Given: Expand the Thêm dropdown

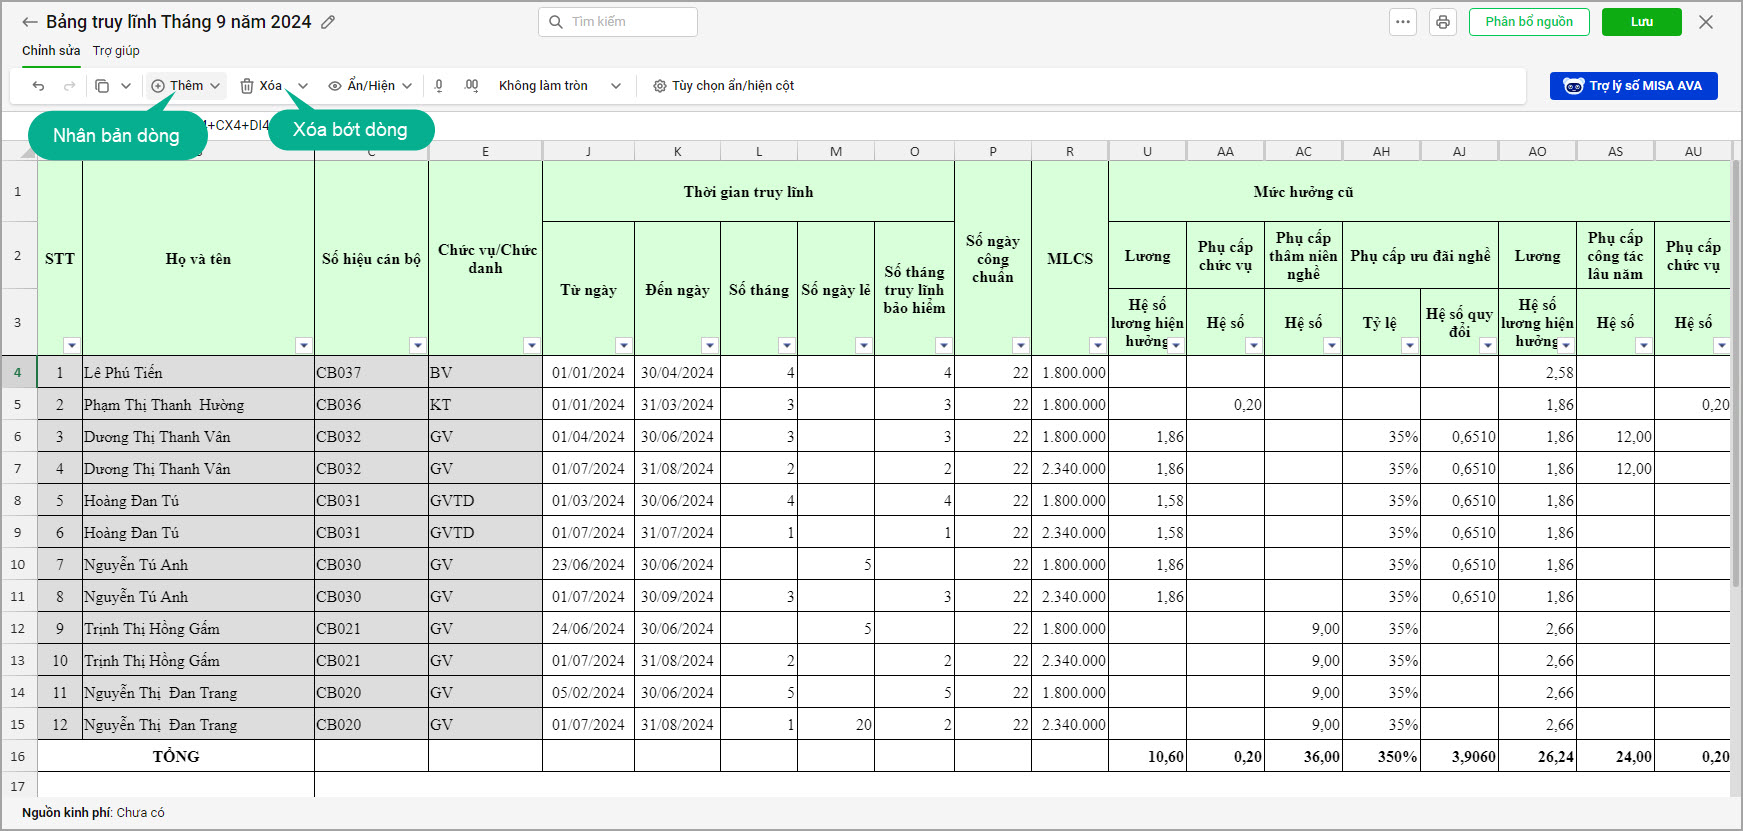Looking at the screenshot, I should [215, 86].
